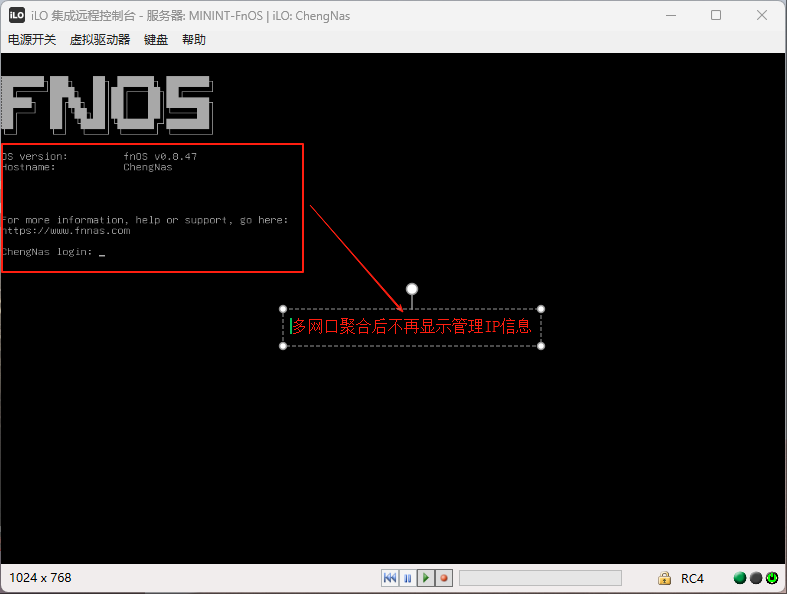787x594 pixels.
Task: Click the iLO logo in the title bar
Action: (x=17, y=15)
